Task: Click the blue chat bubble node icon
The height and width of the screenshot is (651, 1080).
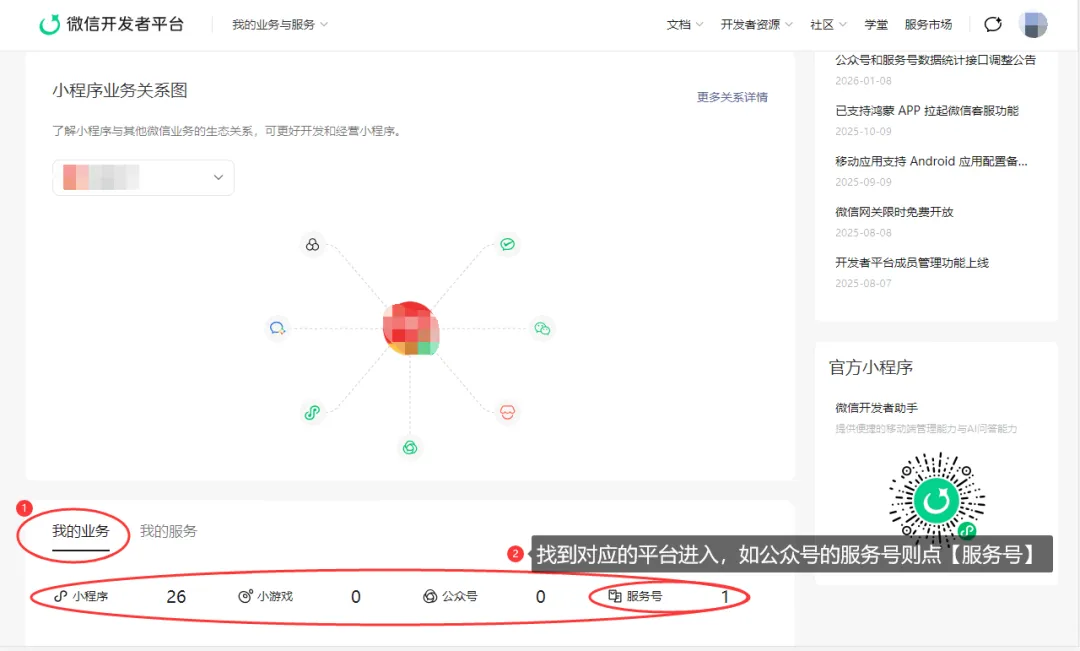Action: pos(278,328)
